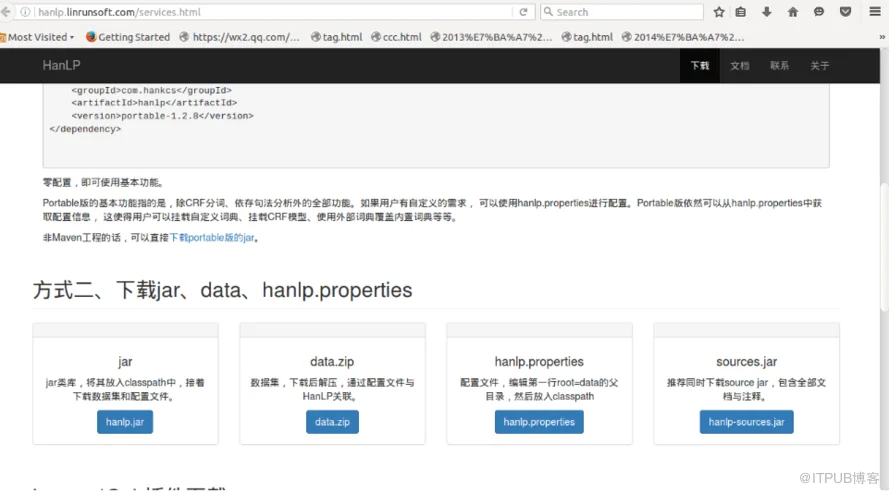Viewport: 889px width, 493px height.
Task: Select the 联系 navigation tab
Action: tap(779, 66)
